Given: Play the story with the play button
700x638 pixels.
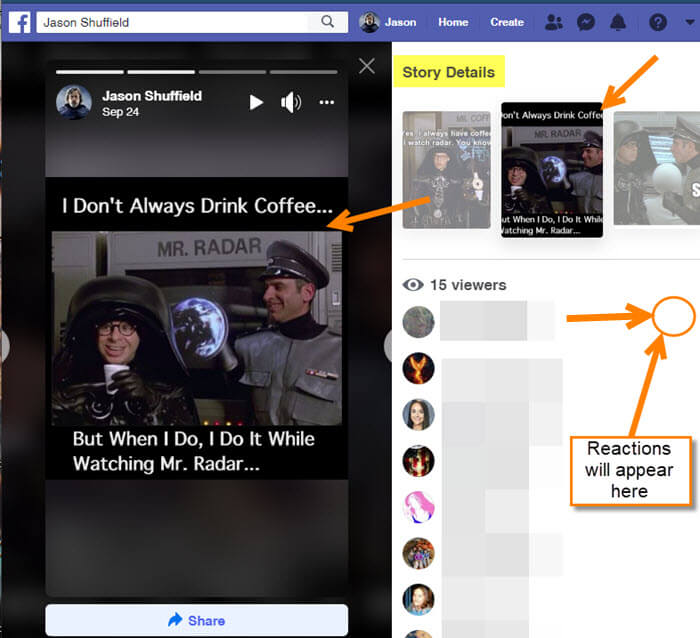Looking at the screenshot, I should [256, 102].
